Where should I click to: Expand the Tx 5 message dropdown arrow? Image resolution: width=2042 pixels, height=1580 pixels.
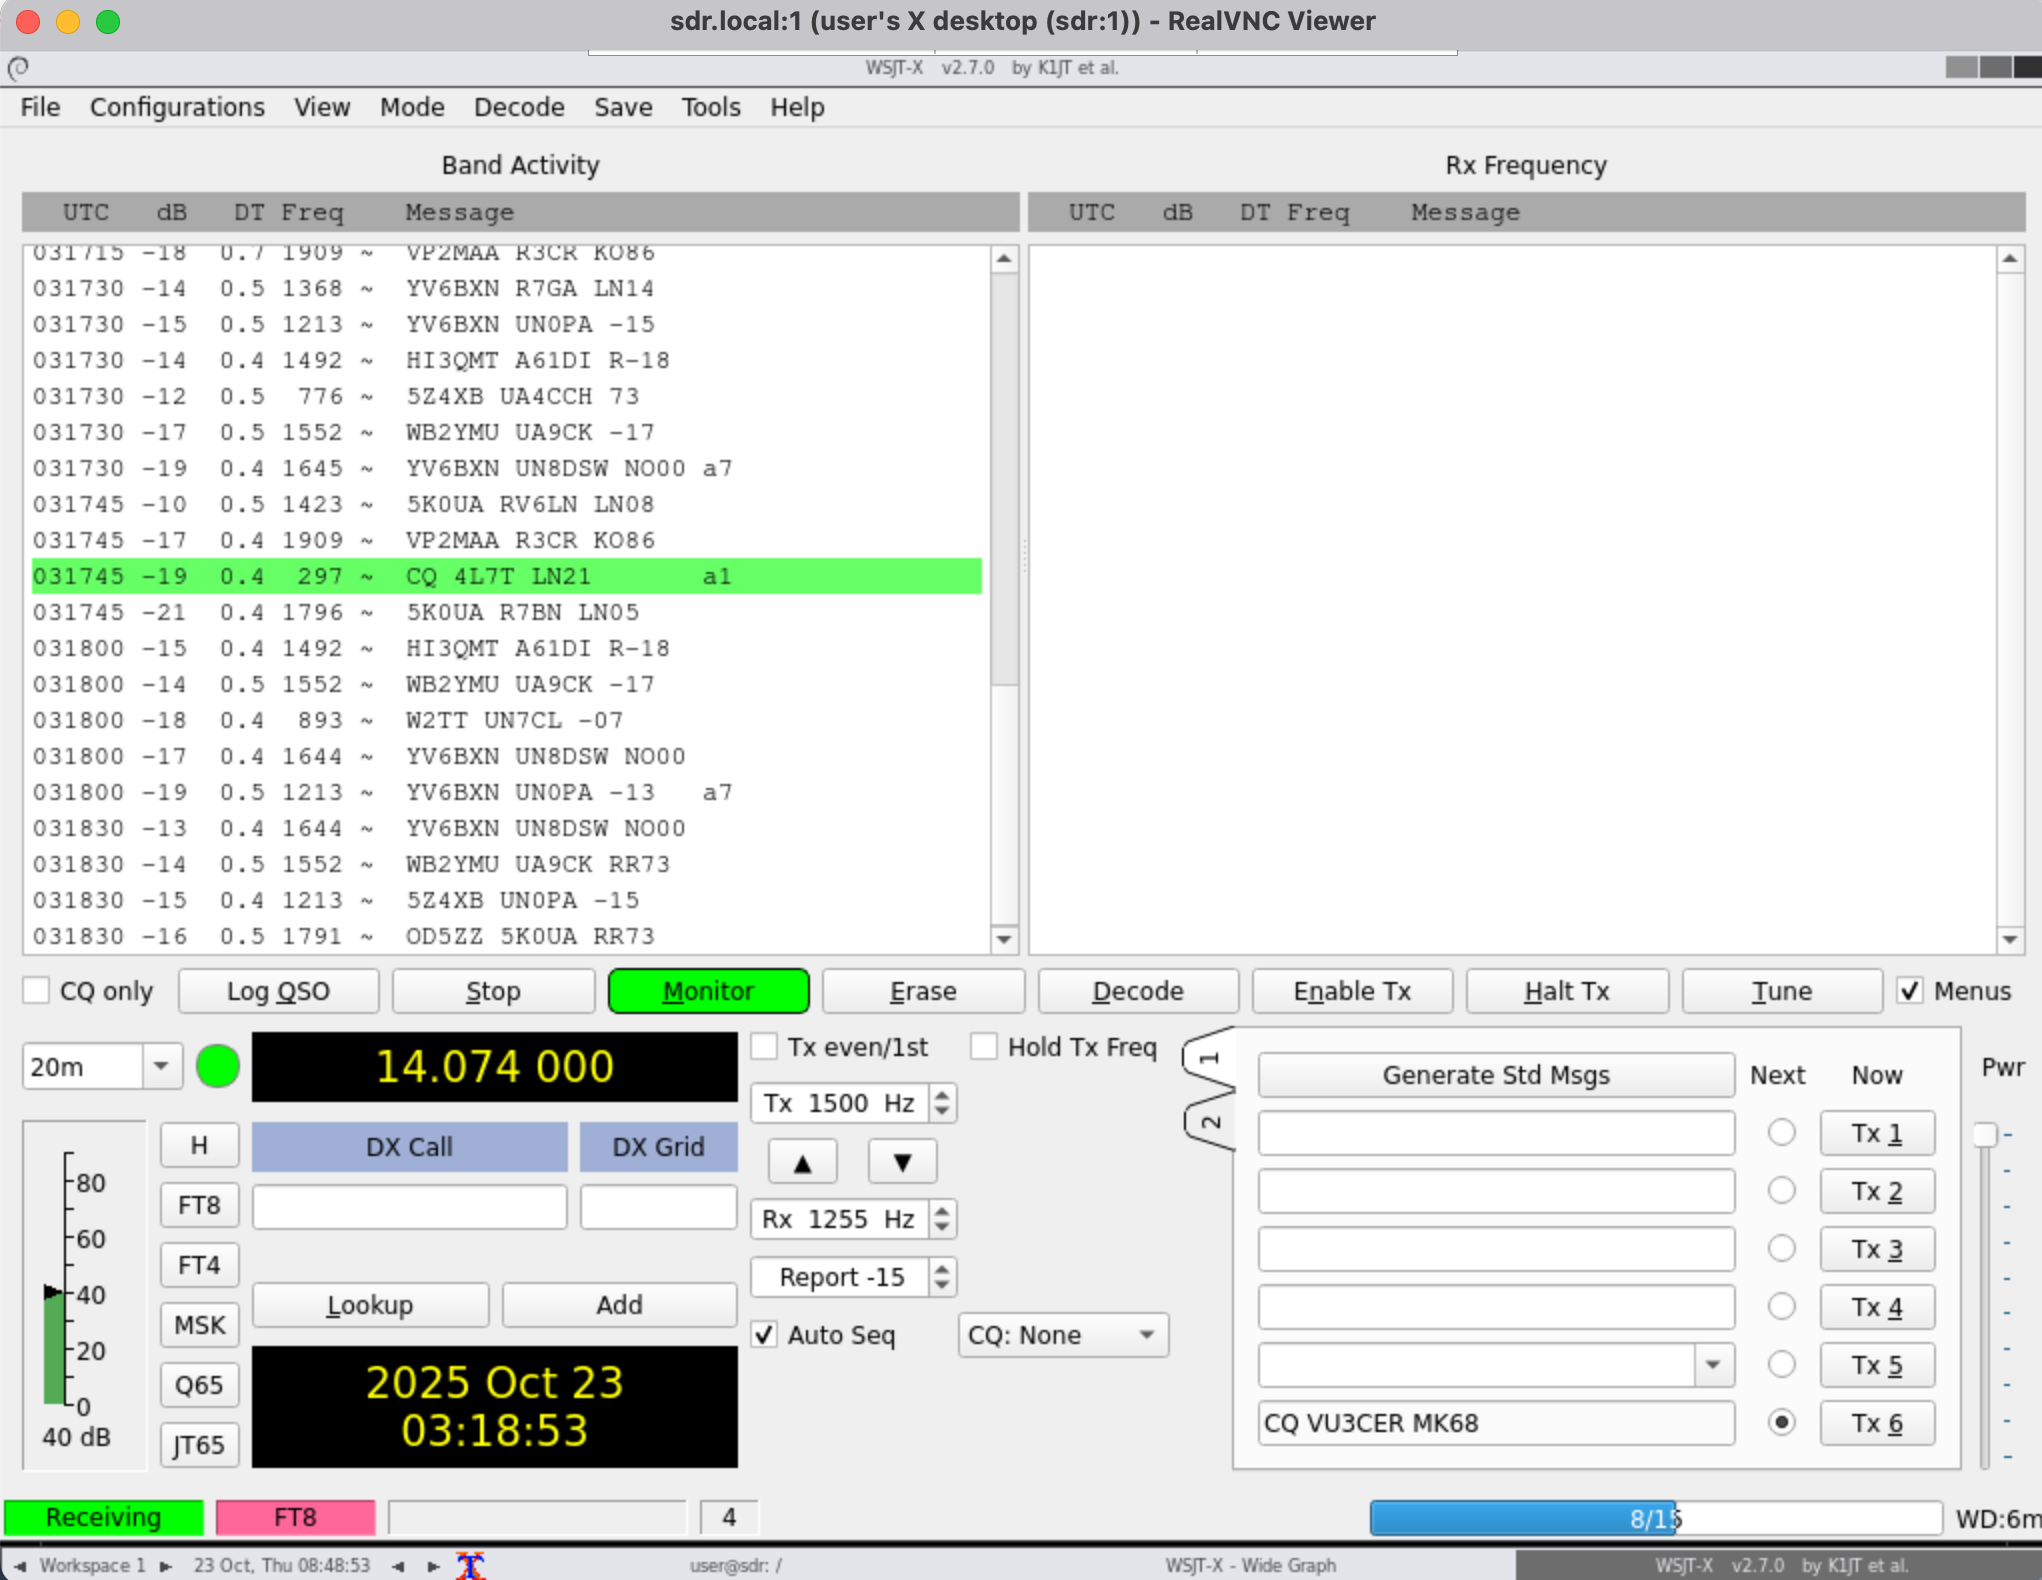[1714, 1364]
